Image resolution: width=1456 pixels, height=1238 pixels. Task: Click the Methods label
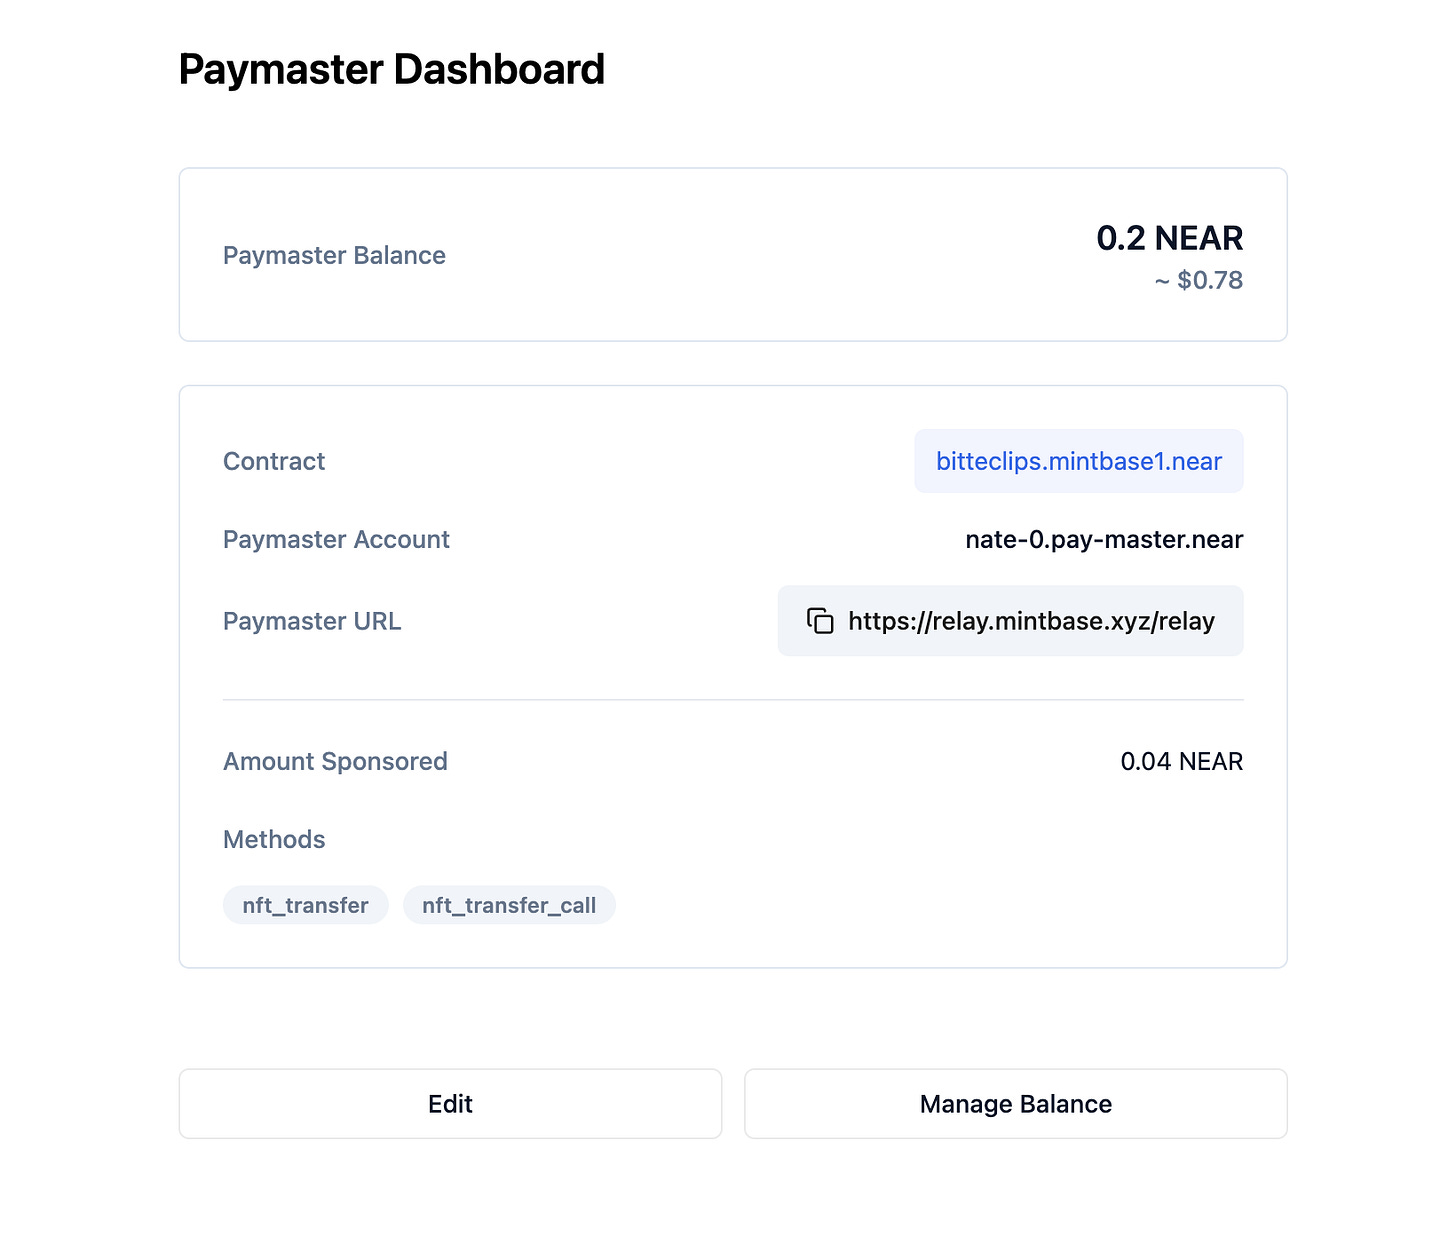click(x=274, y=839)
